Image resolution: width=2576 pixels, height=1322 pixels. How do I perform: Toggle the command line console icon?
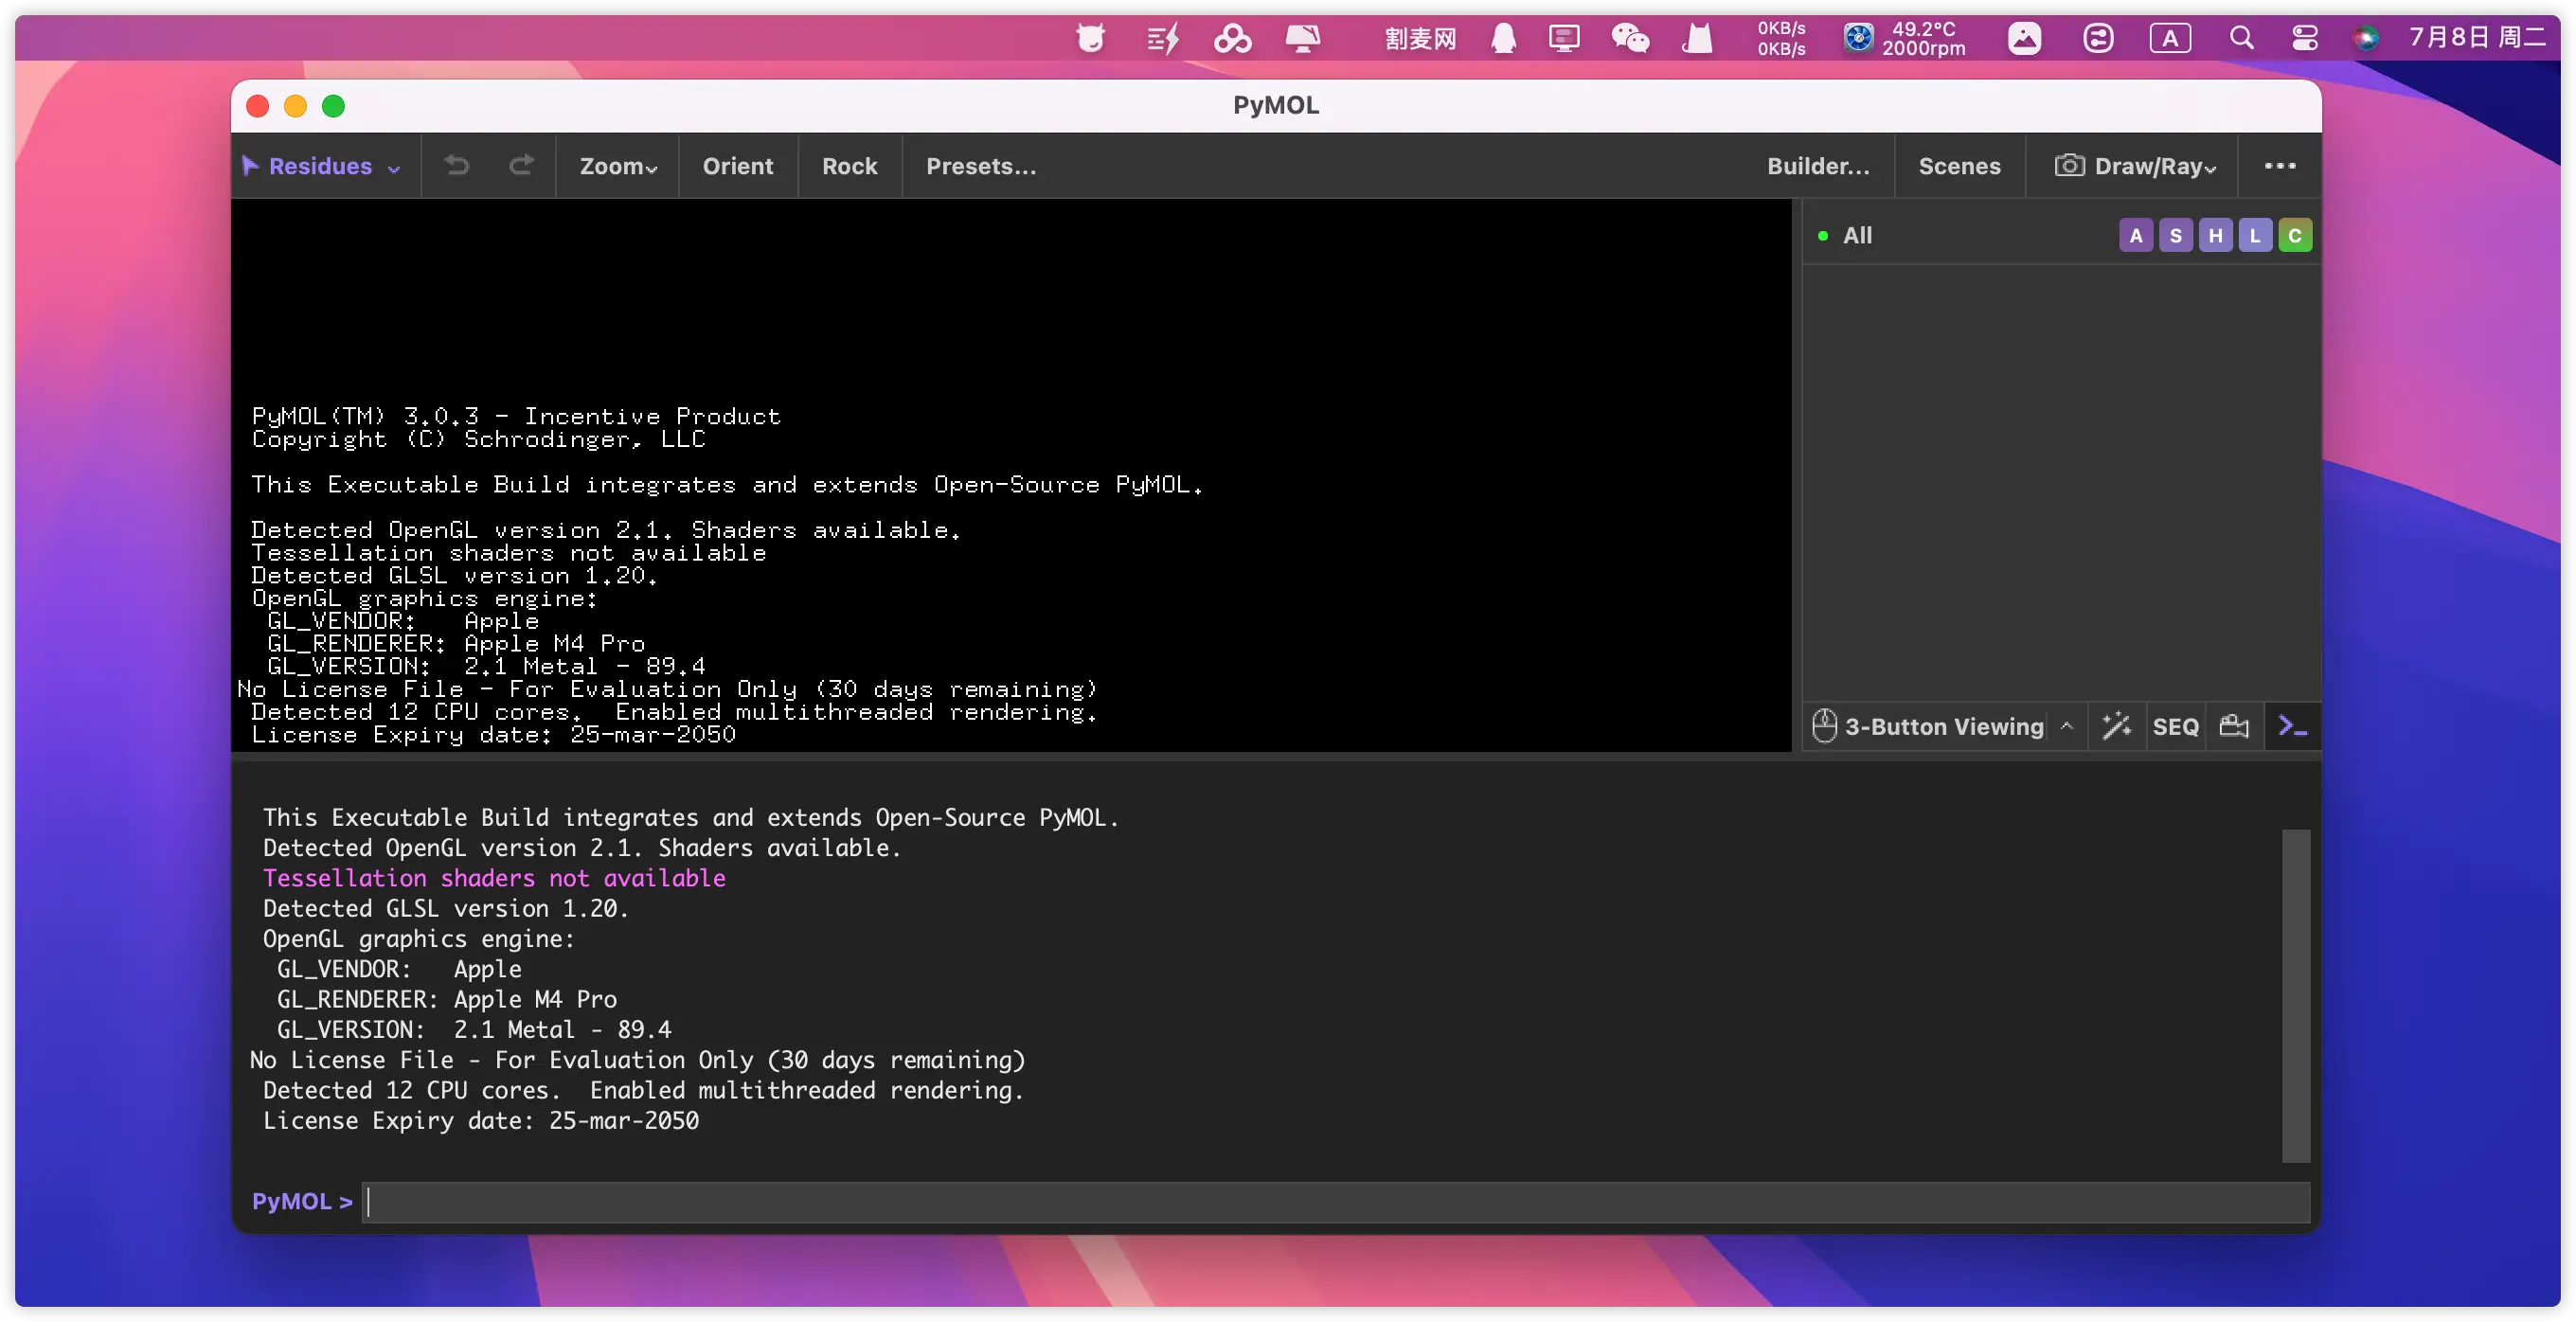coord(2292,726)
